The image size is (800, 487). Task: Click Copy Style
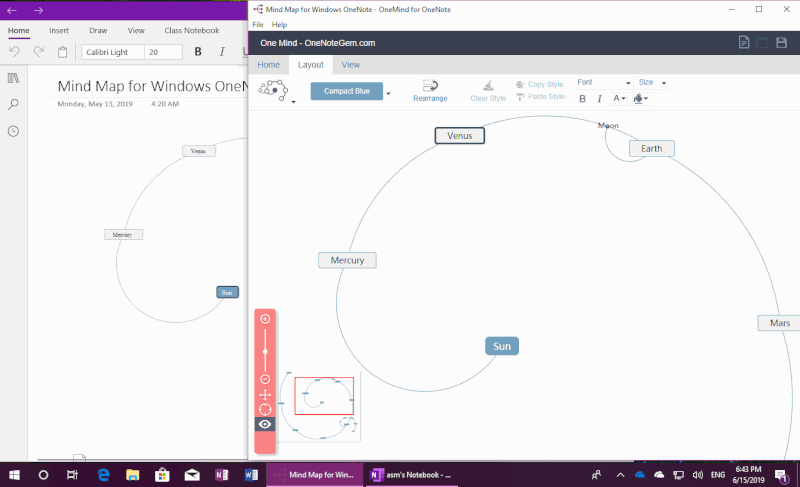[x=539, y=85]
